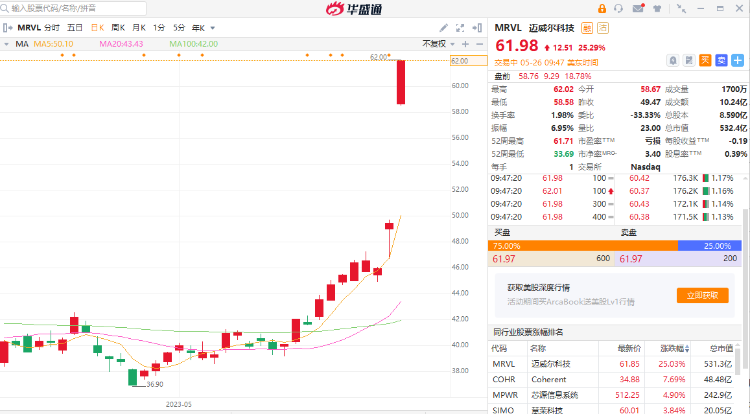Viewport: 750px width, 414px height.
Task: Select MRVL row in industry ranking
Action: coord(612,364)
